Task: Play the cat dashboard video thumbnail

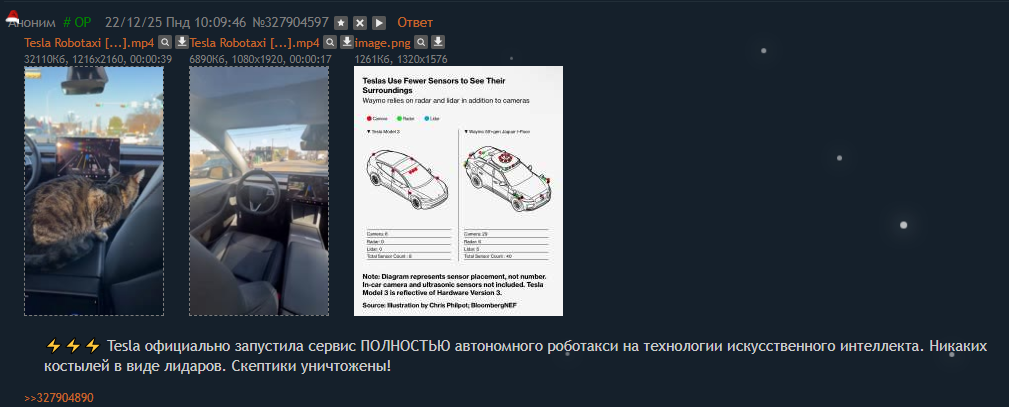Action: point(94,191)
